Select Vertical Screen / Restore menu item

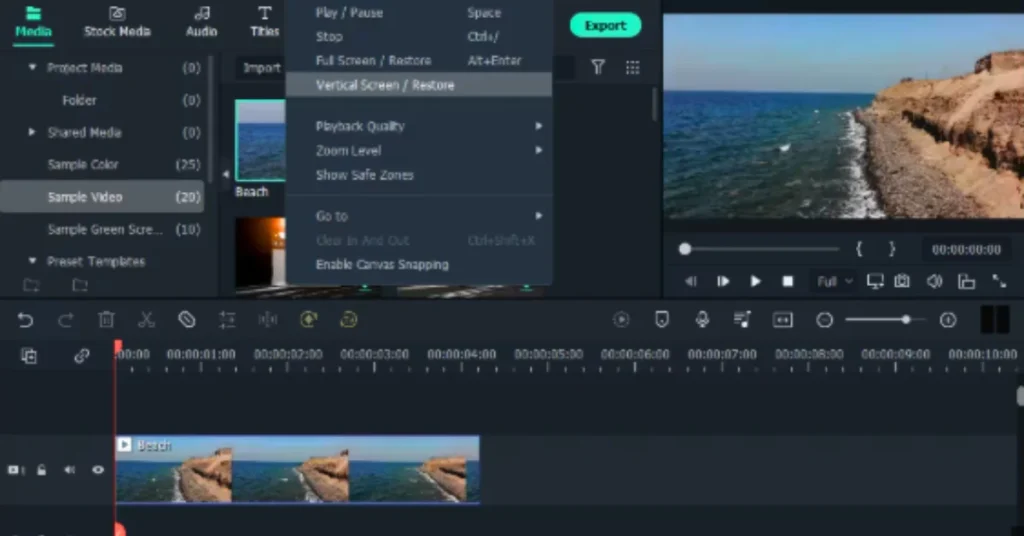coord(419,85)
